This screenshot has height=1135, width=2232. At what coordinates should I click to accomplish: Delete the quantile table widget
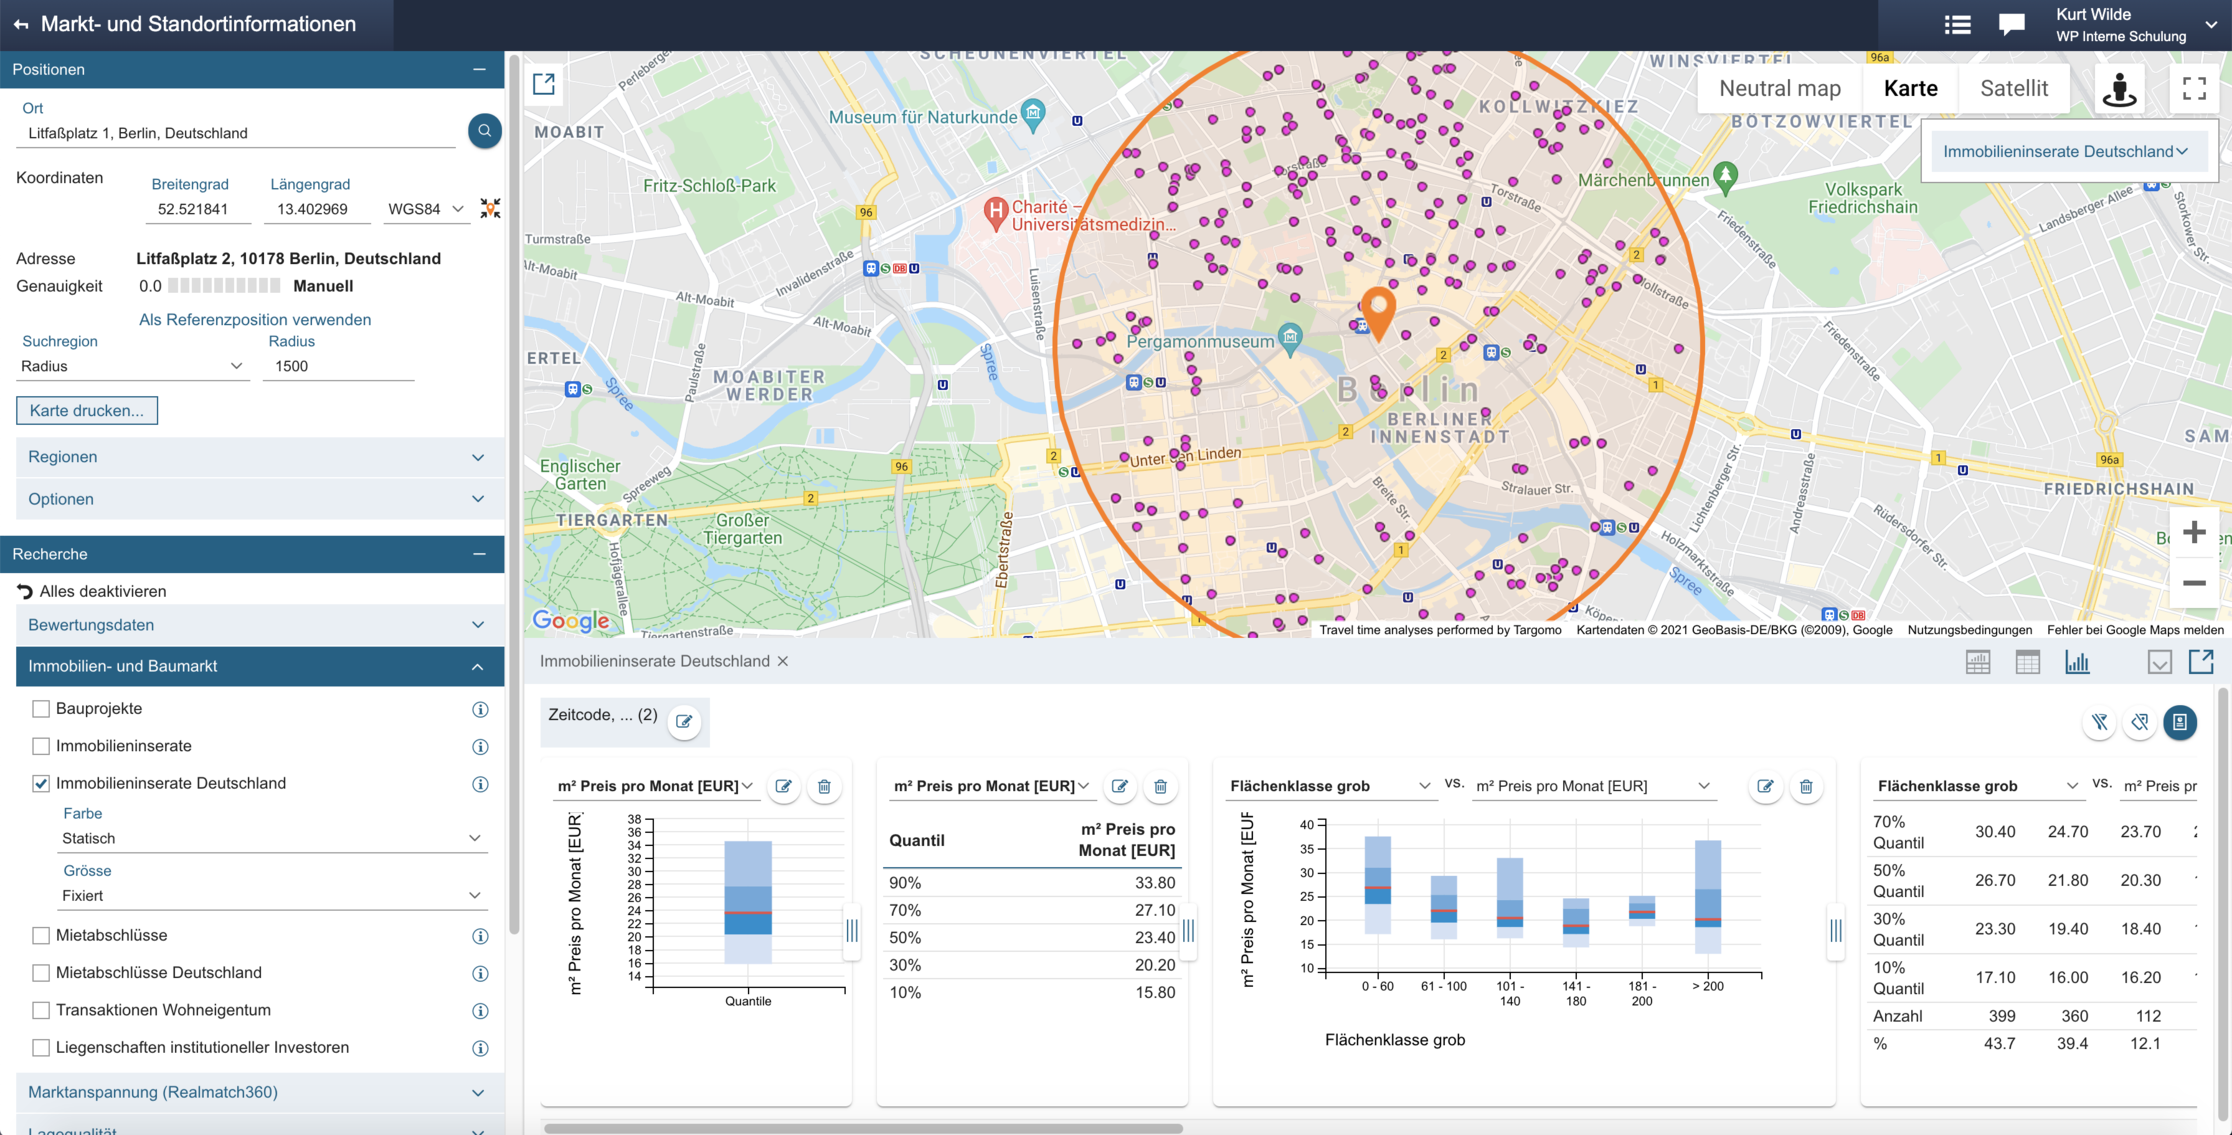click(x=1160, y=787)
